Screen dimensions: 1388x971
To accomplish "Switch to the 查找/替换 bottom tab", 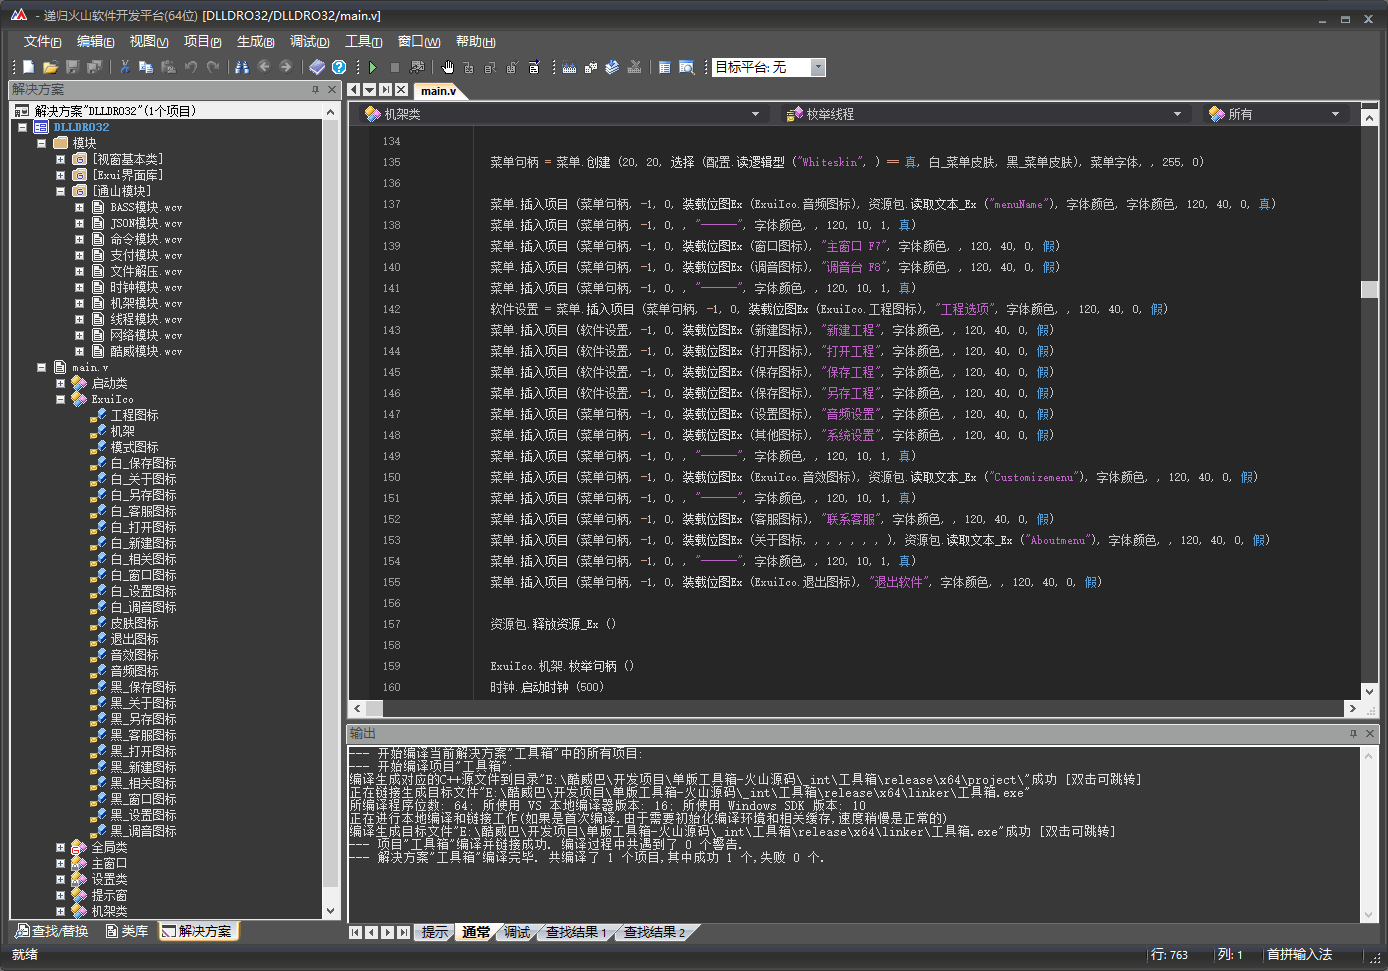I will [x=52, y=931].
